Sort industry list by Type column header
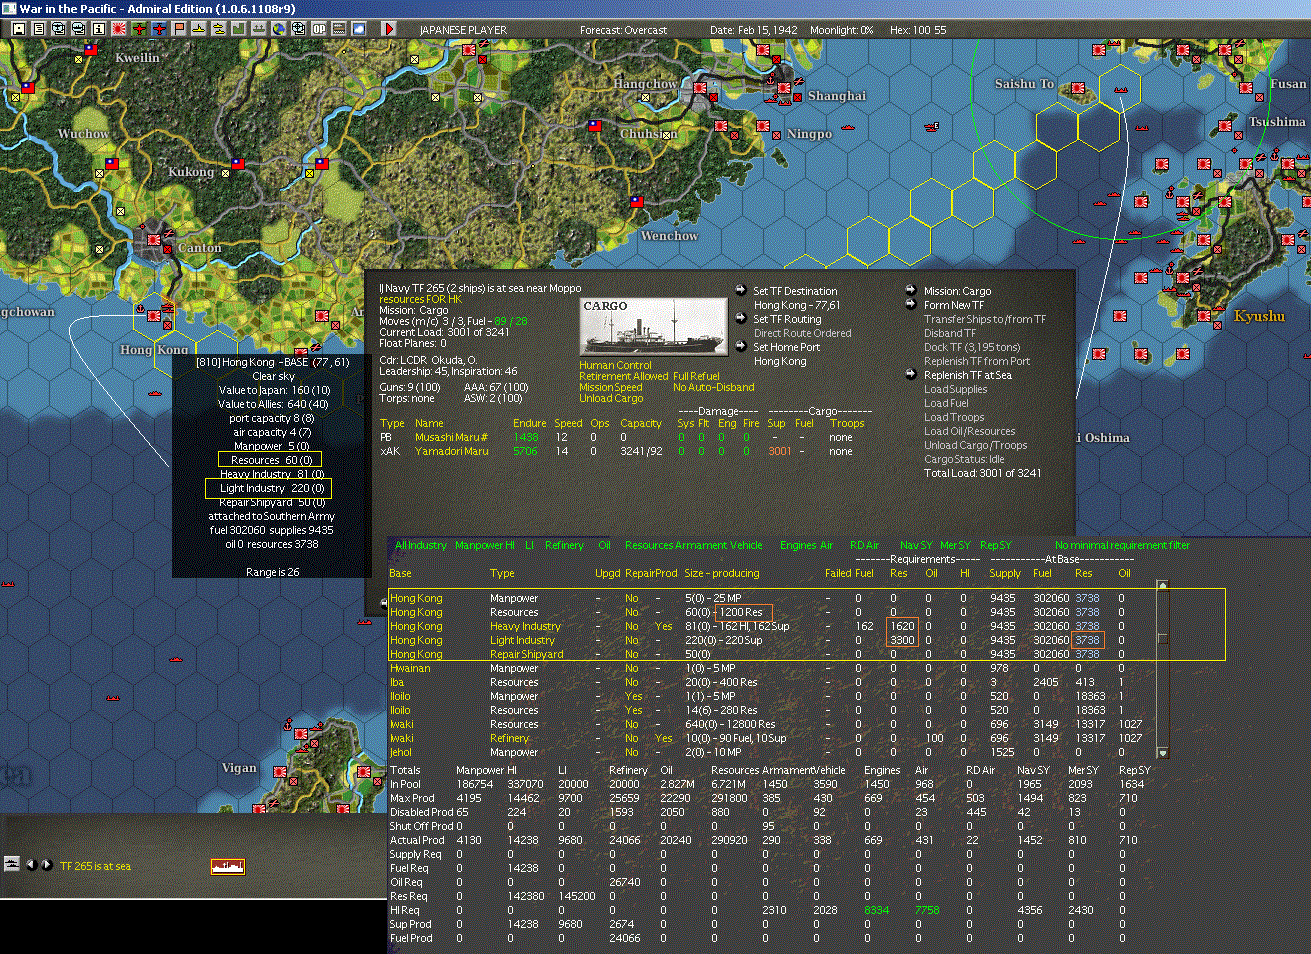 click(502, 573)
